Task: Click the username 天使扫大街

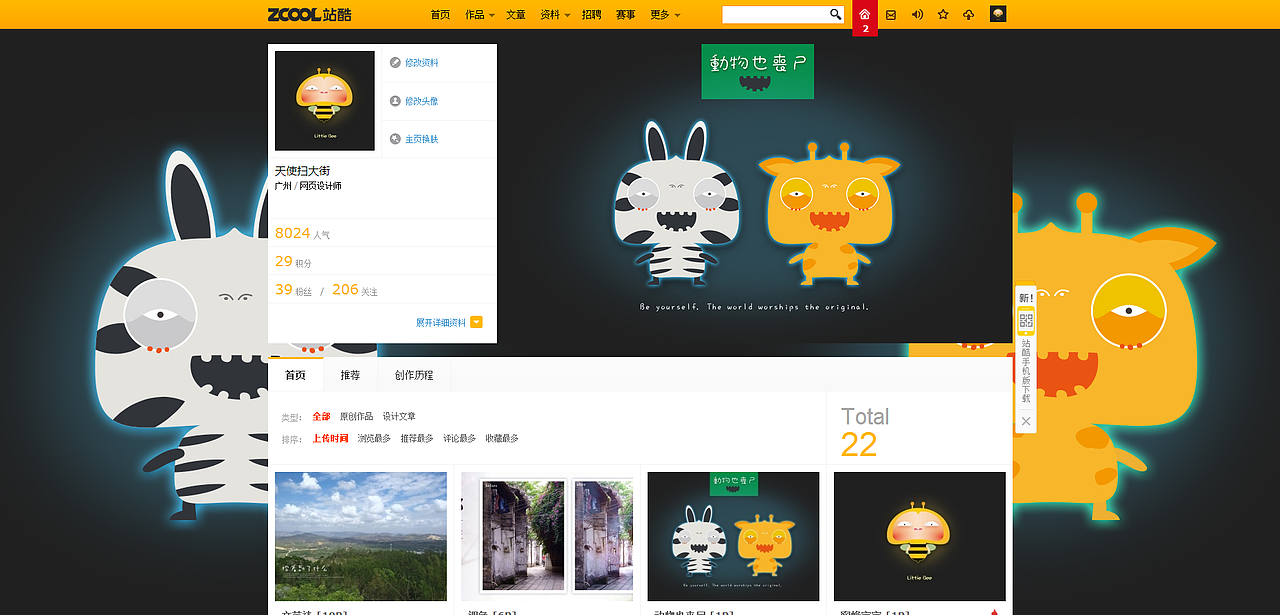Action: (302, 171)
